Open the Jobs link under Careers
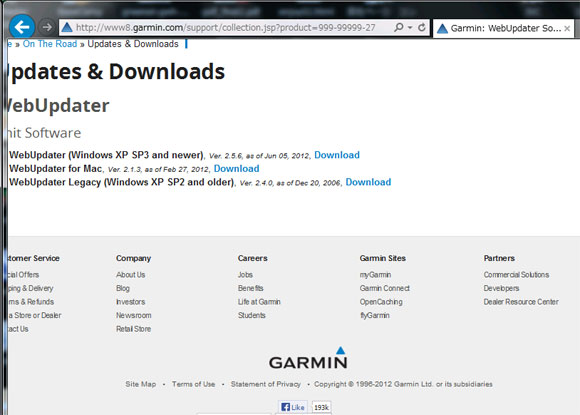The height and width of the screenshot is (415, 580). click(245, 275)
